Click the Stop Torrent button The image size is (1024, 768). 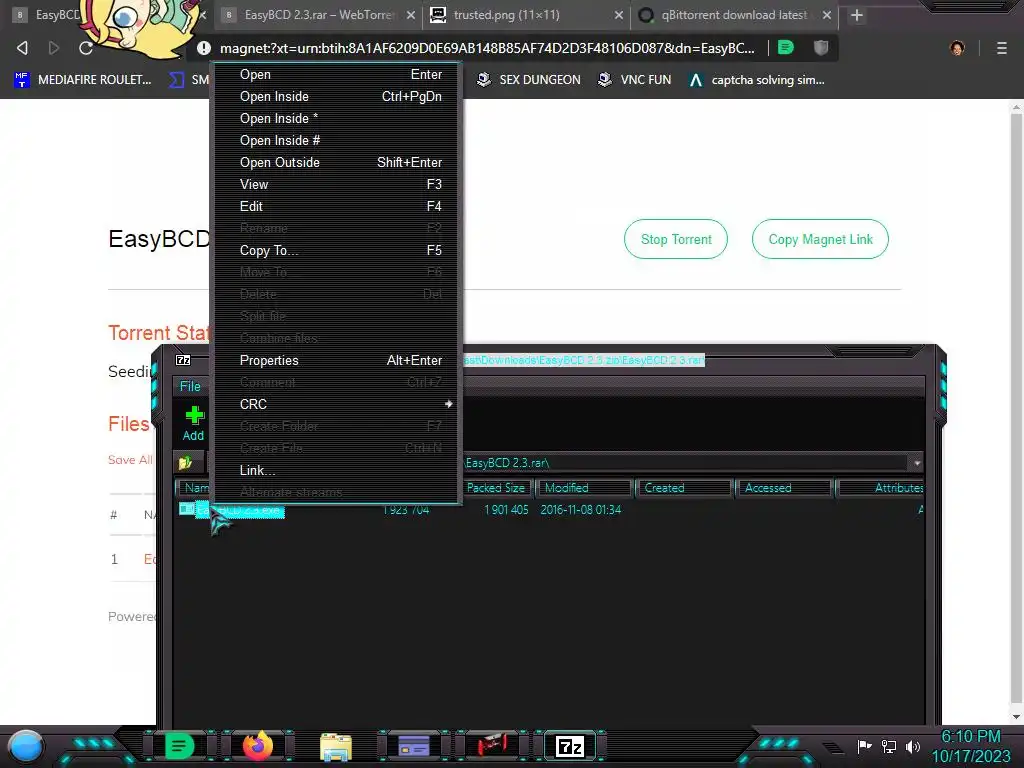(676, 239)
